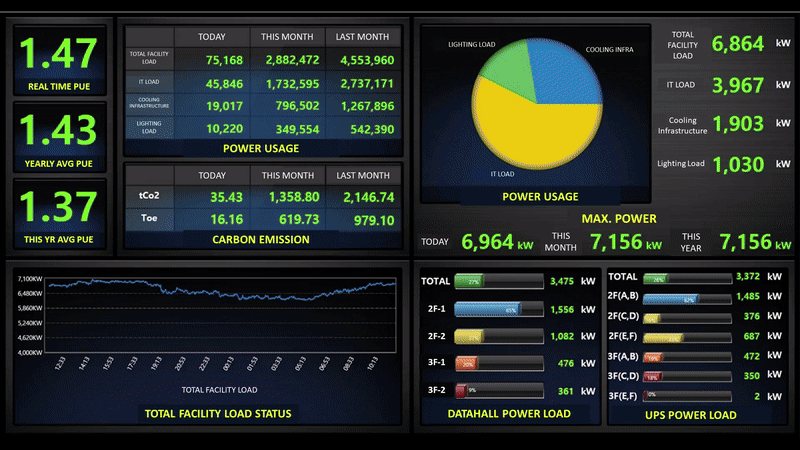Select the tCo2 row label

pos(150,197)
